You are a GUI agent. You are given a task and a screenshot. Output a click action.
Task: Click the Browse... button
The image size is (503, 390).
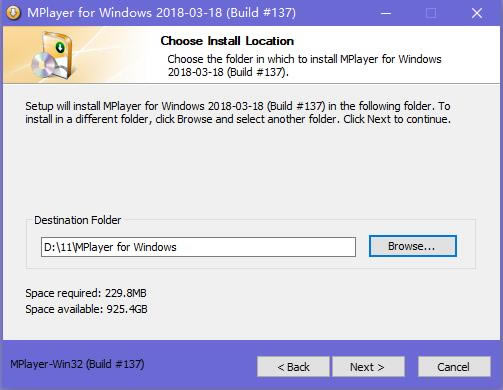(413, 246)
